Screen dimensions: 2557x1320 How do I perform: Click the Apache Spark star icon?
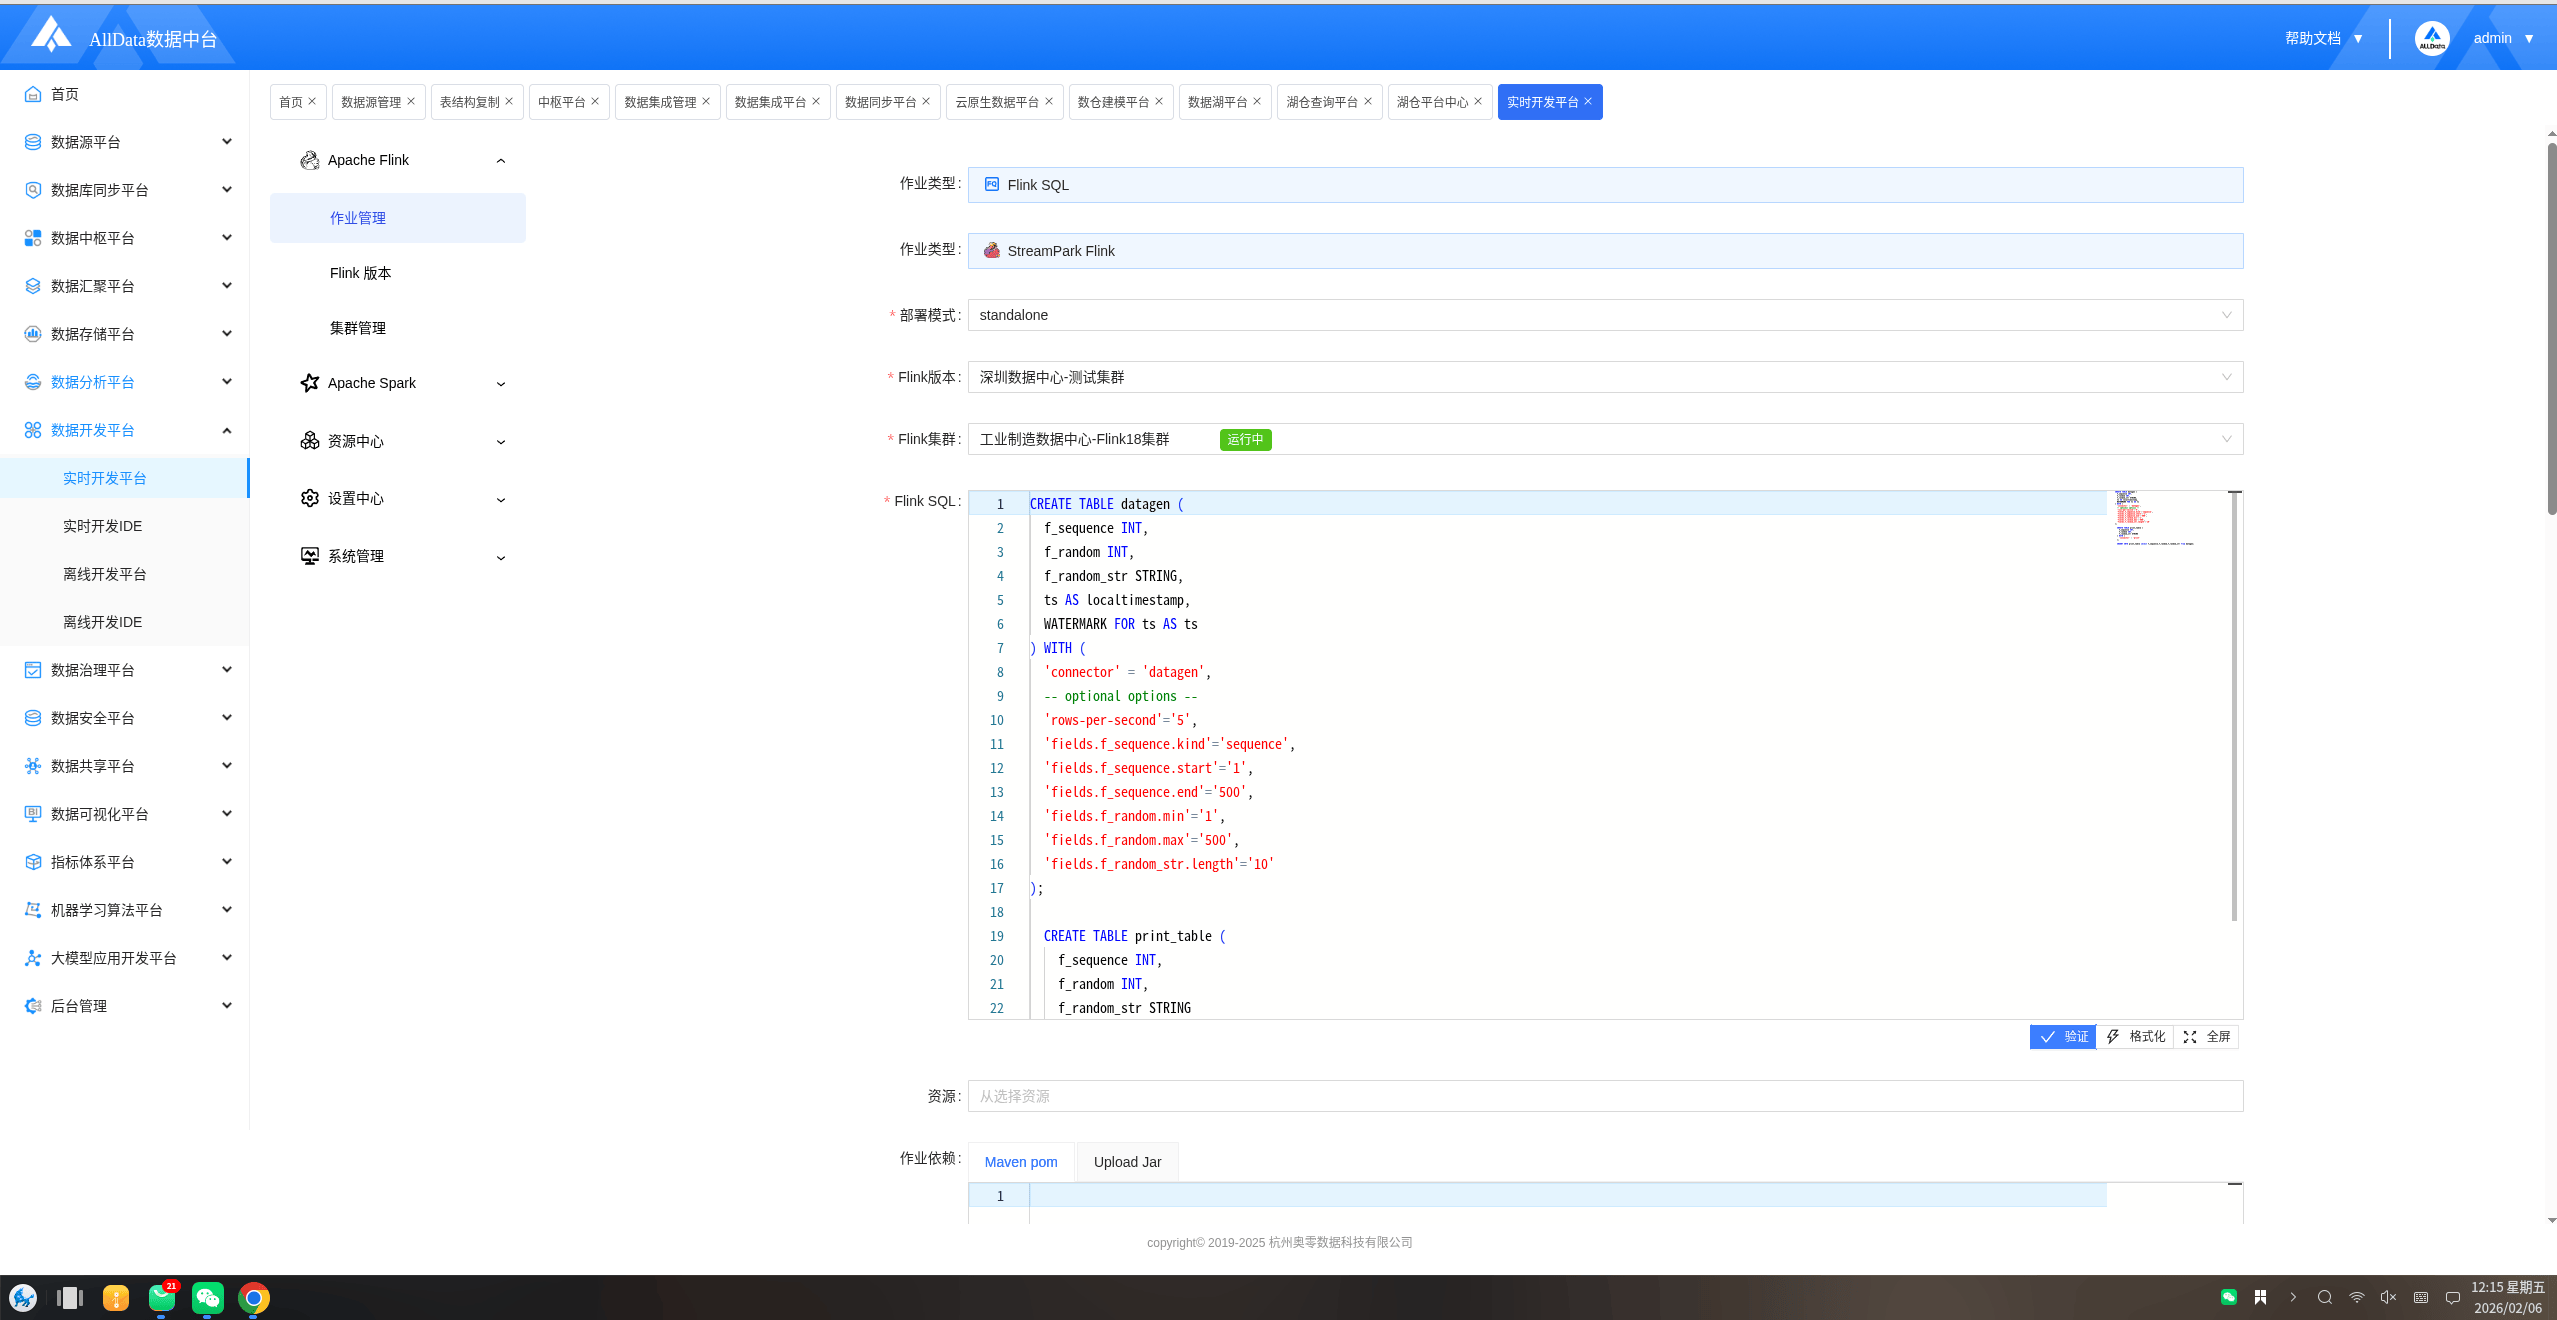pos(309,383)
